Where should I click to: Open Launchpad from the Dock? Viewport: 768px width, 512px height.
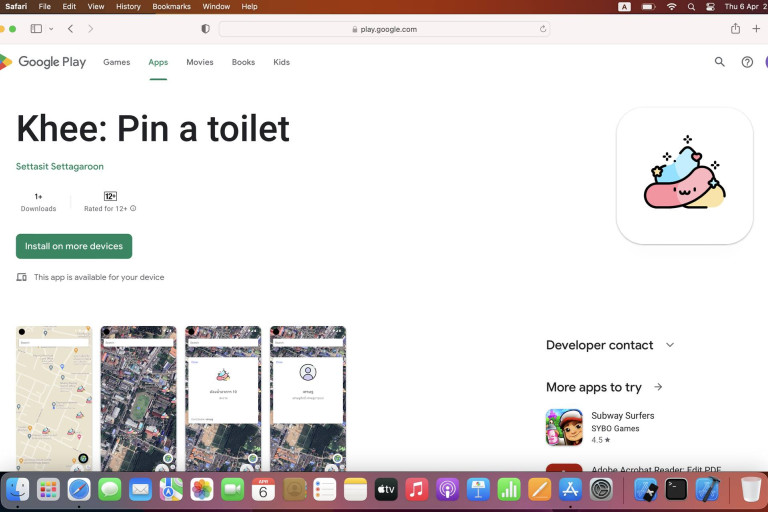(48, 489)
